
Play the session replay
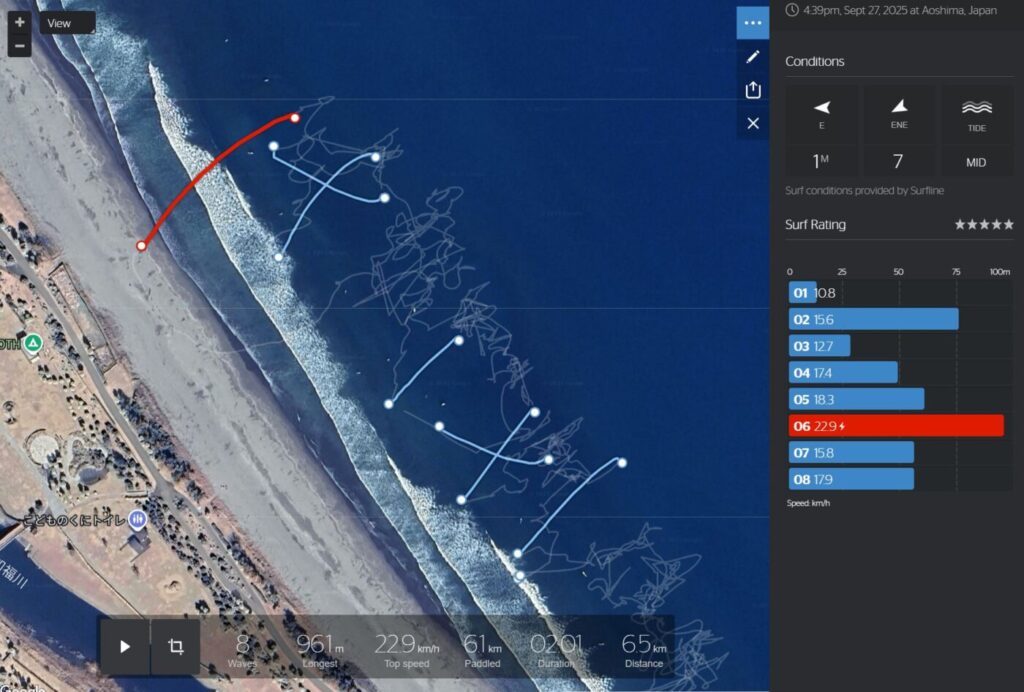click(125, 646)
